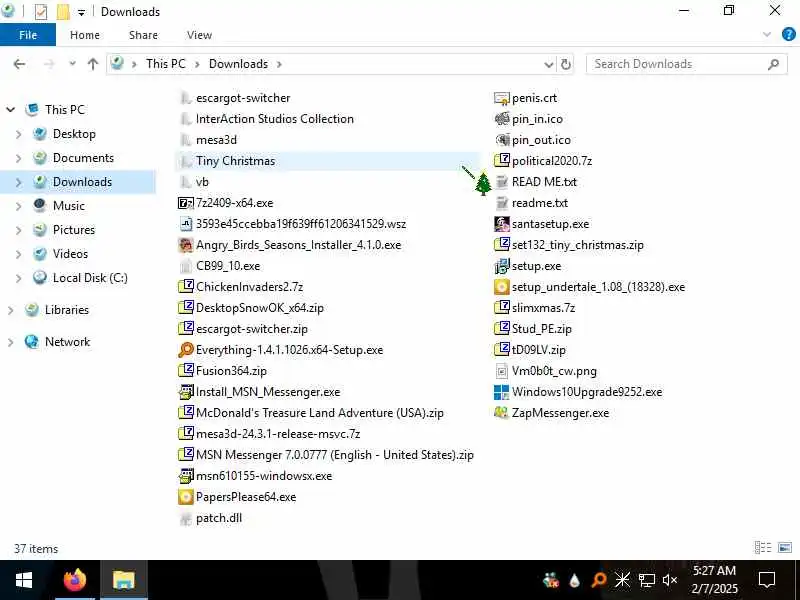
Task: Select the setup.exe installer icon
Action: coord(502,266)
